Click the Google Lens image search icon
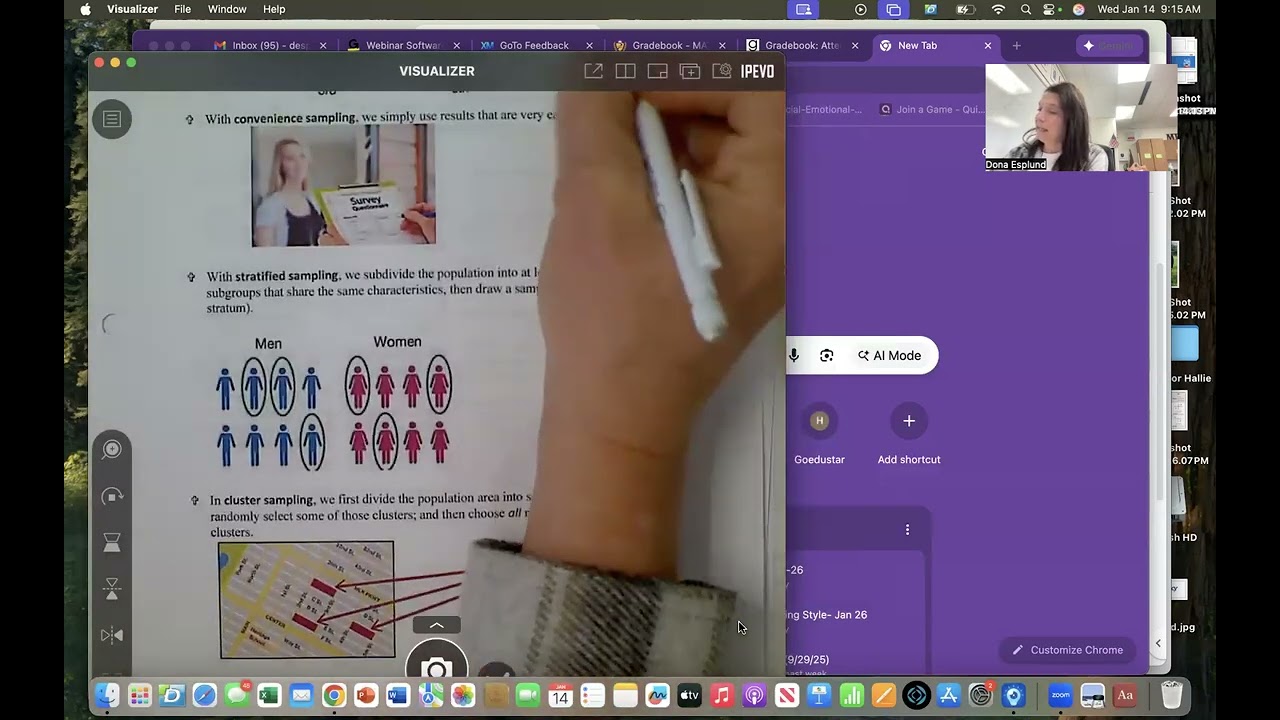Viewport: 1280px width, 720px height. tap(826, 355)
